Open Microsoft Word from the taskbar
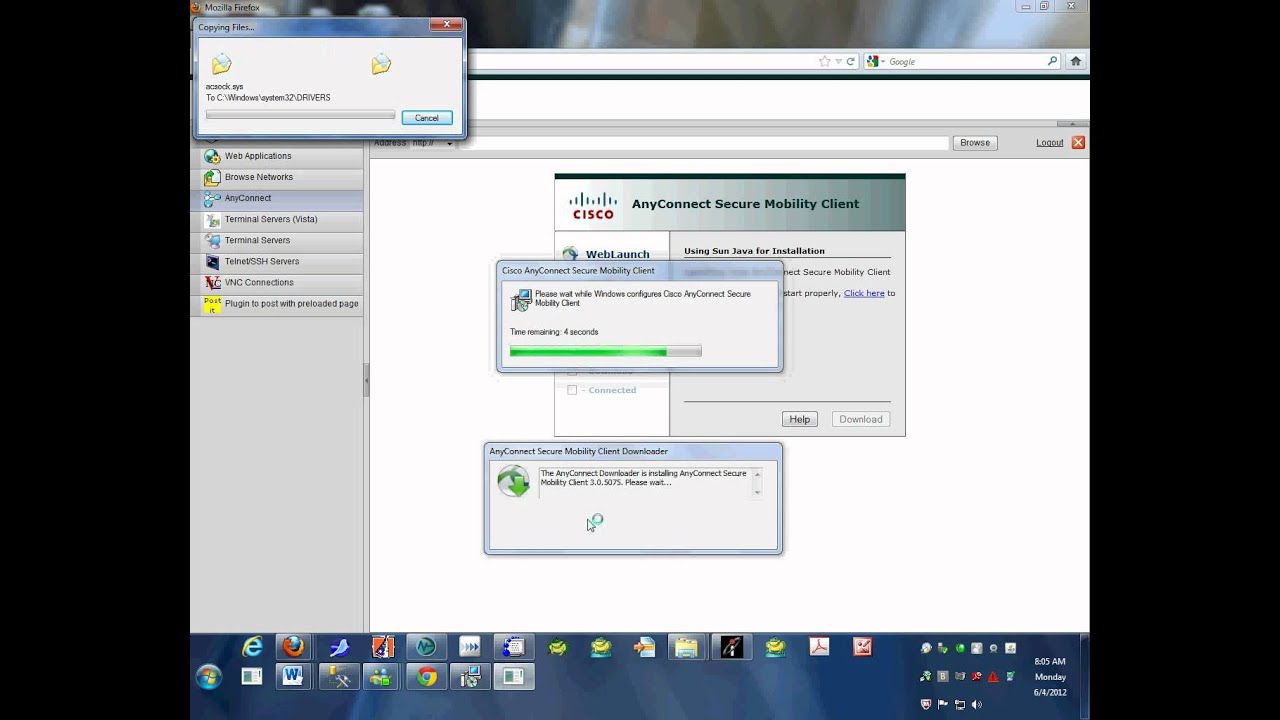Screen dimensions: 1280x720 click(x=293, y=677)
